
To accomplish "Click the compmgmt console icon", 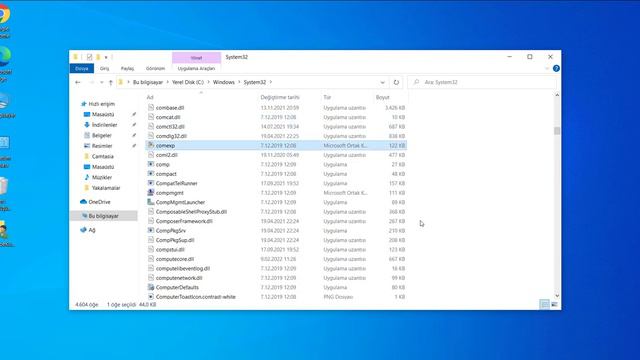I will point(151,193).
